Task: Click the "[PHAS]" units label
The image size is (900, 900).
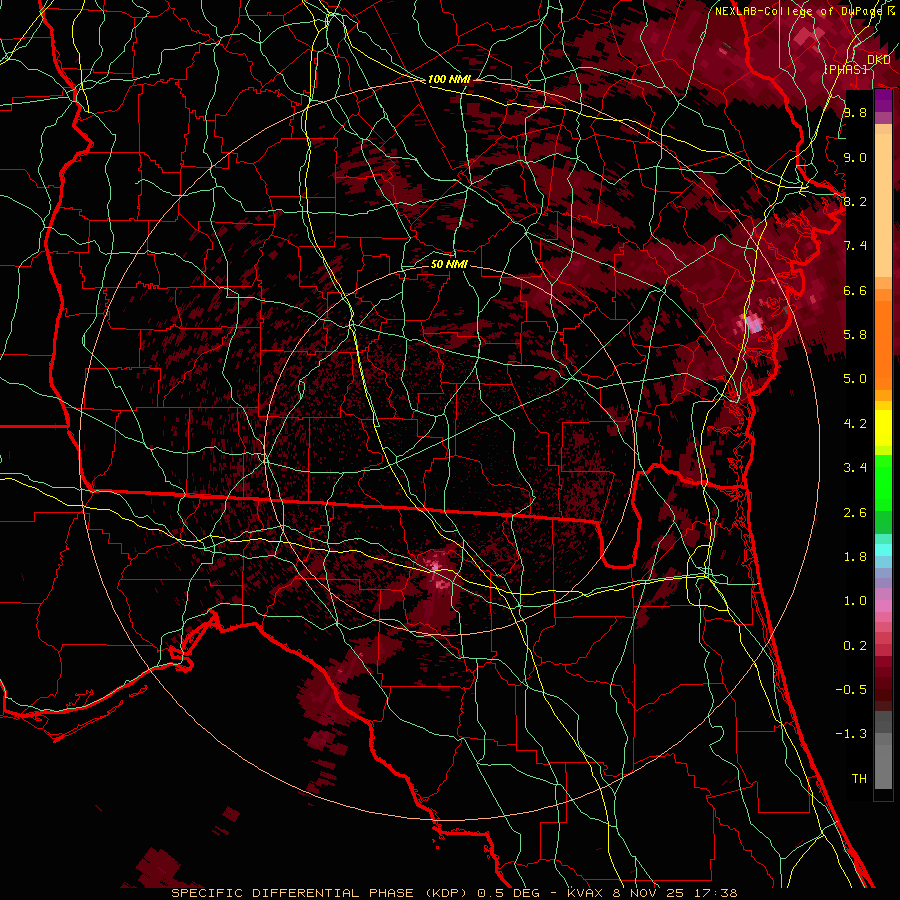Action: (845, 69)
